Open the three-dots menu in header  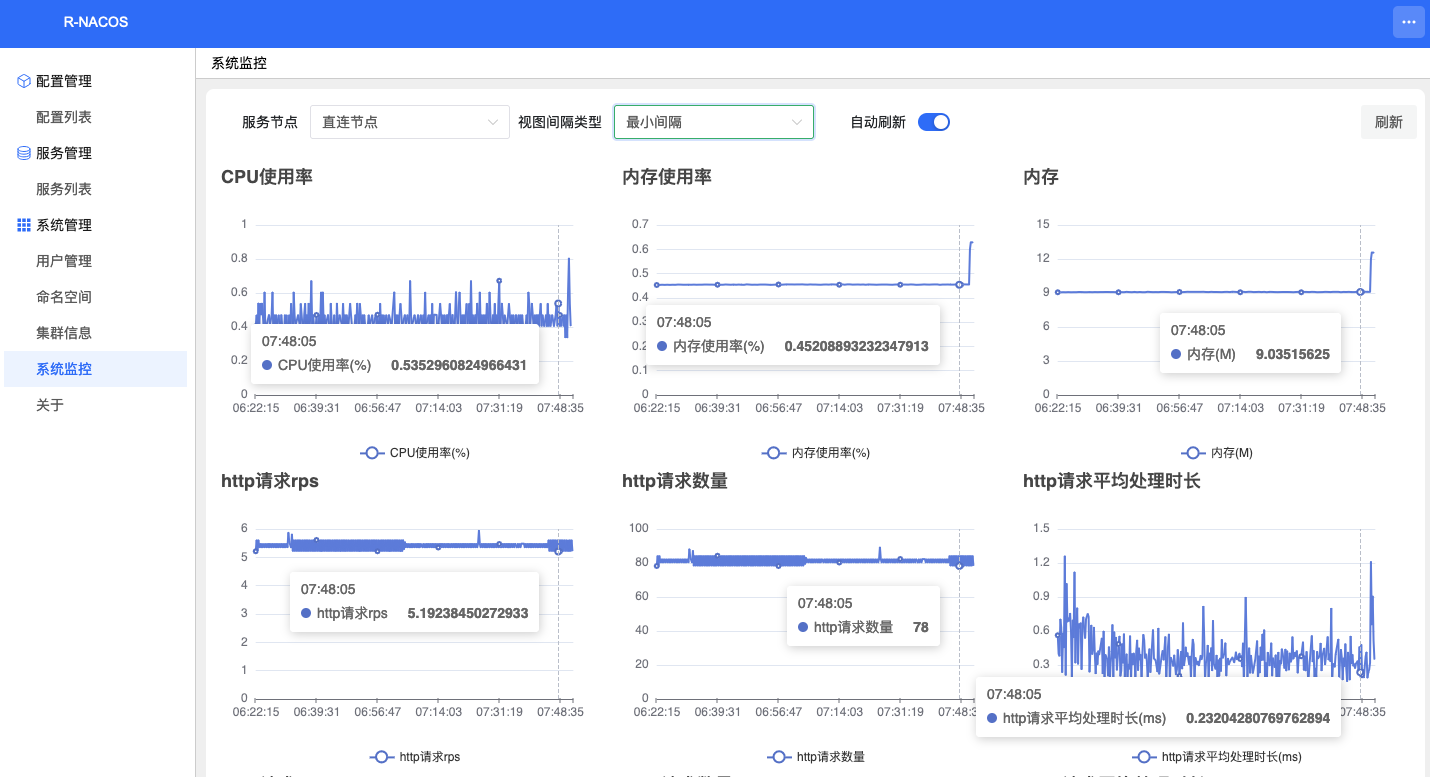(x=1409, y=22)
